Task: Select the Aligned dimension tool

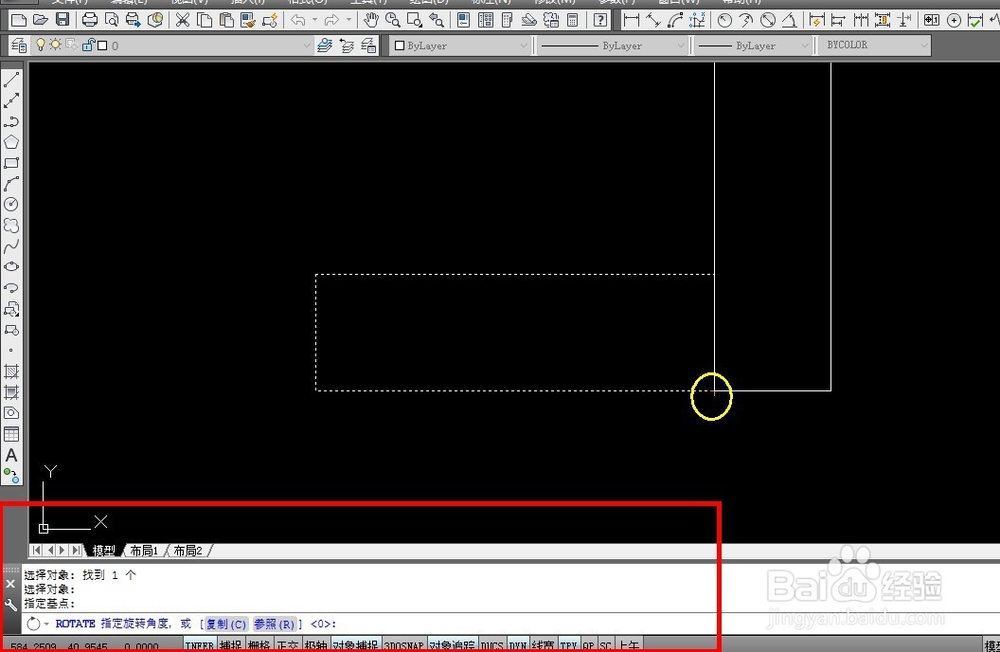Action: pyautogui.click(x=654, y=20)
